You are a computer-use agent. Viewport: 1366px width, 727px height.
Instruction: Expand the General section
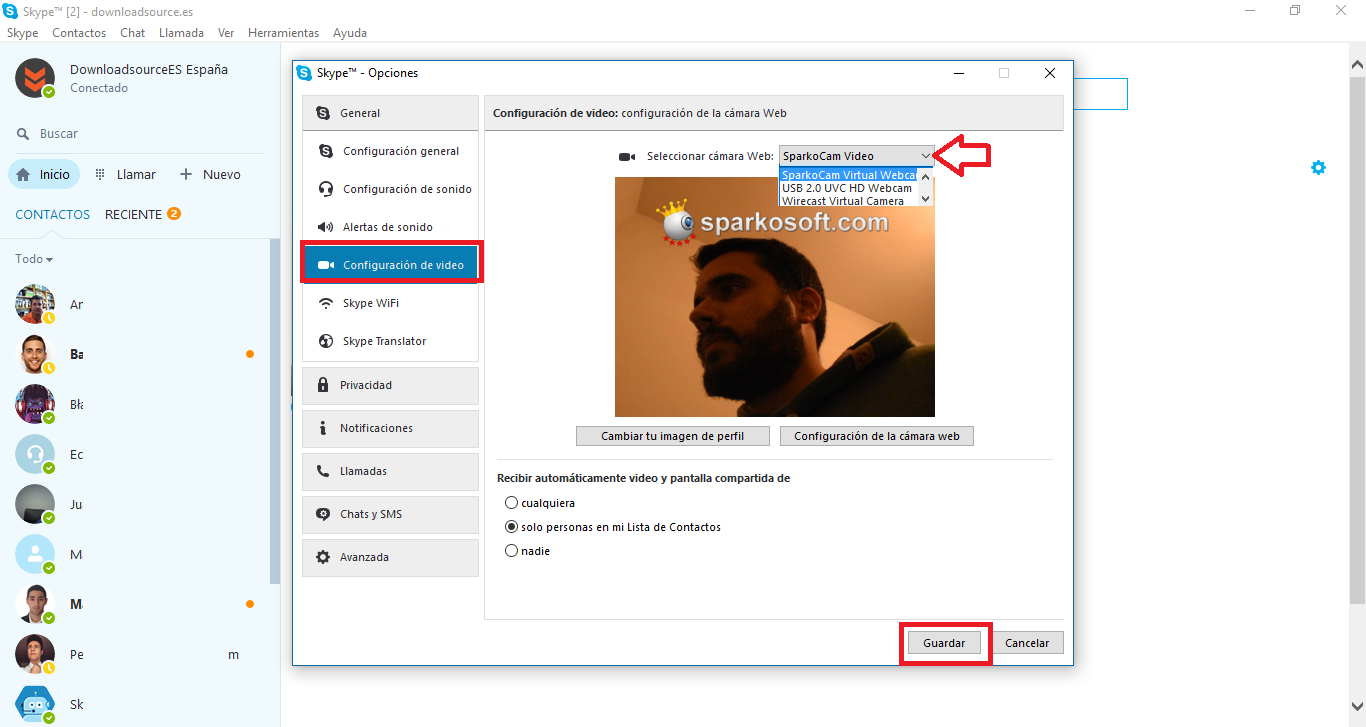click(390, 113)
